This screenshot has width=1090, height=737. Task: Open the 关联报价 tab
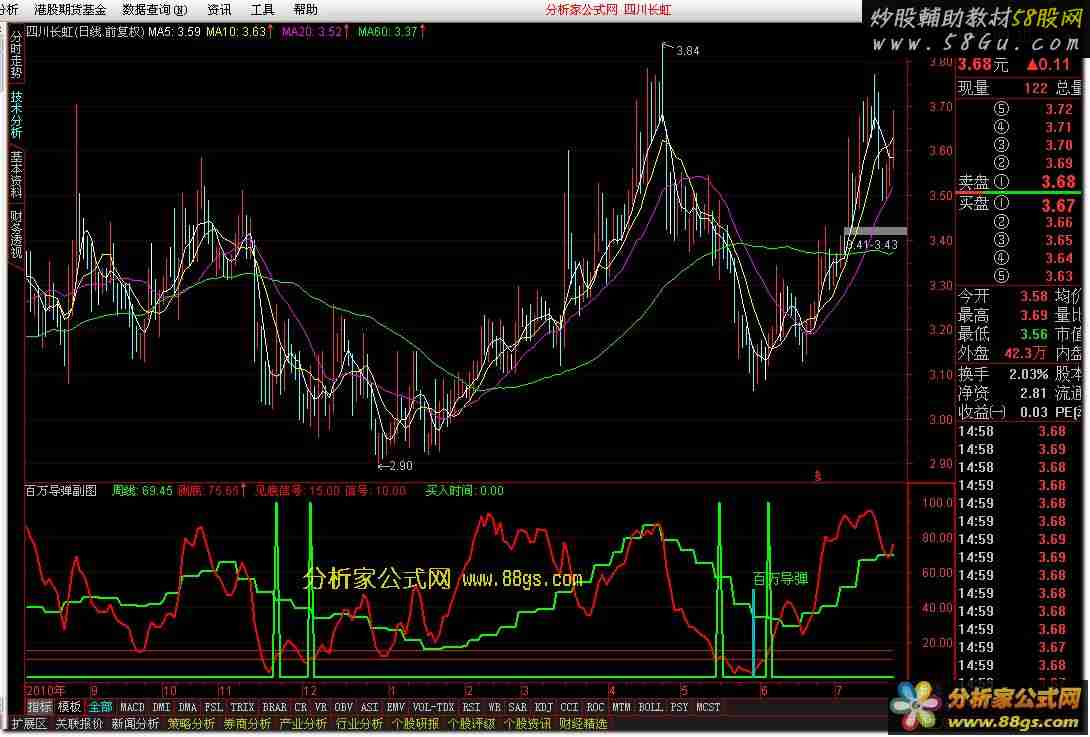tap(79, 724)
